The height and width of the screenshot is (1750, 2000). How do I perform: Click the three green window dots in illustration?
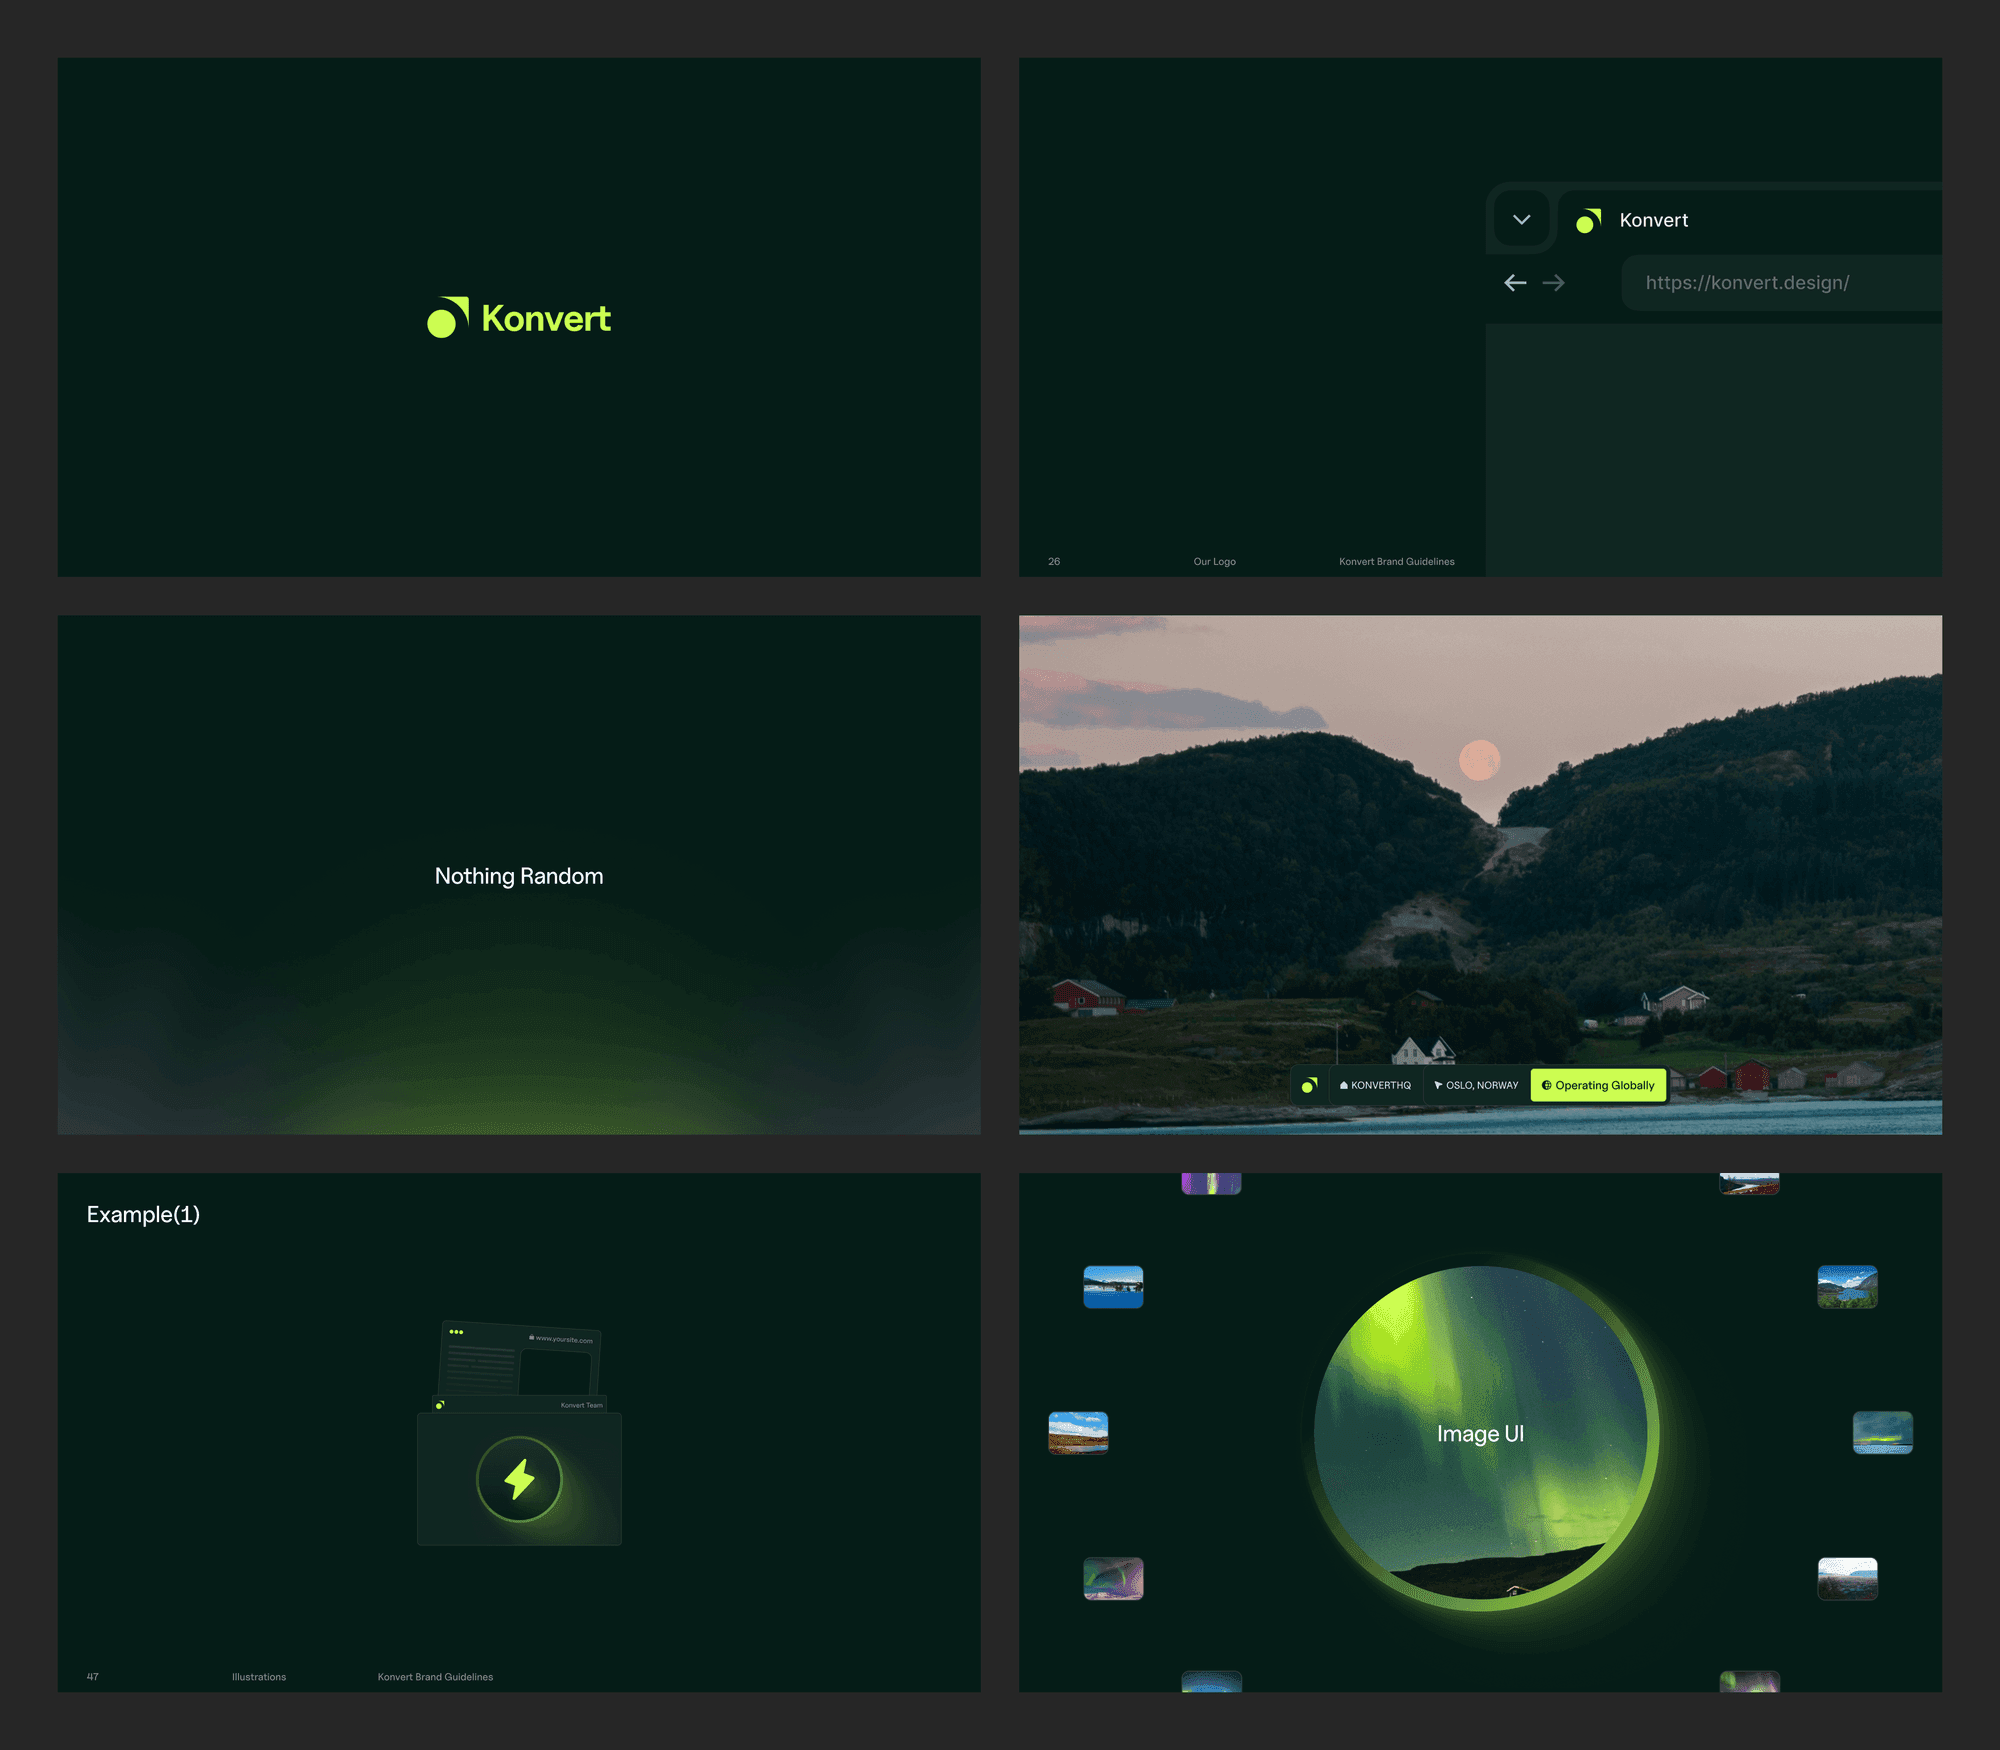point(456,1332)
